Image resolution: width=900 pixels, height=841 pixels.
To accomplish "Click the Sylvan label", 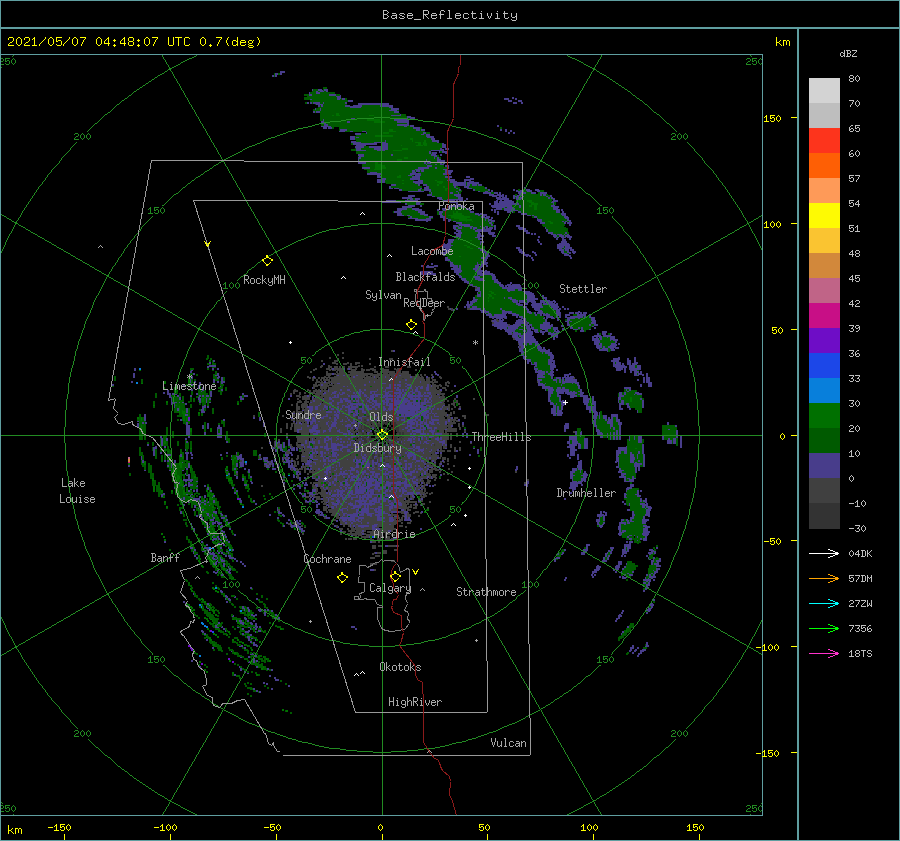I will pyautogui.click(x=383, y=295).
